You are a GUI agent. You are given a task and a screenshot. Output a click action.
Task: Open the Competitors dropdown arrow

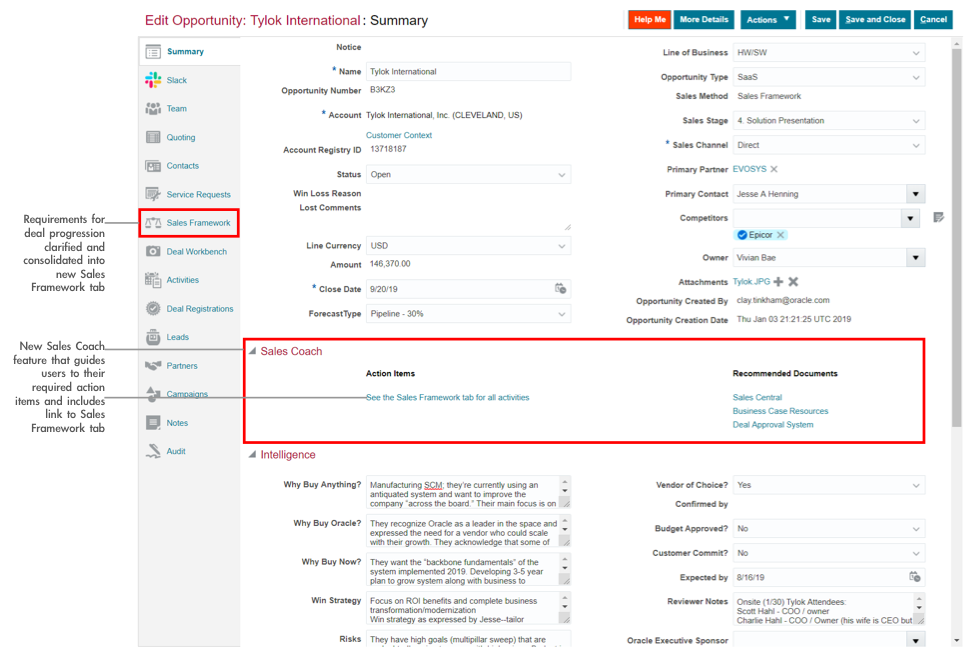(910, 218)
